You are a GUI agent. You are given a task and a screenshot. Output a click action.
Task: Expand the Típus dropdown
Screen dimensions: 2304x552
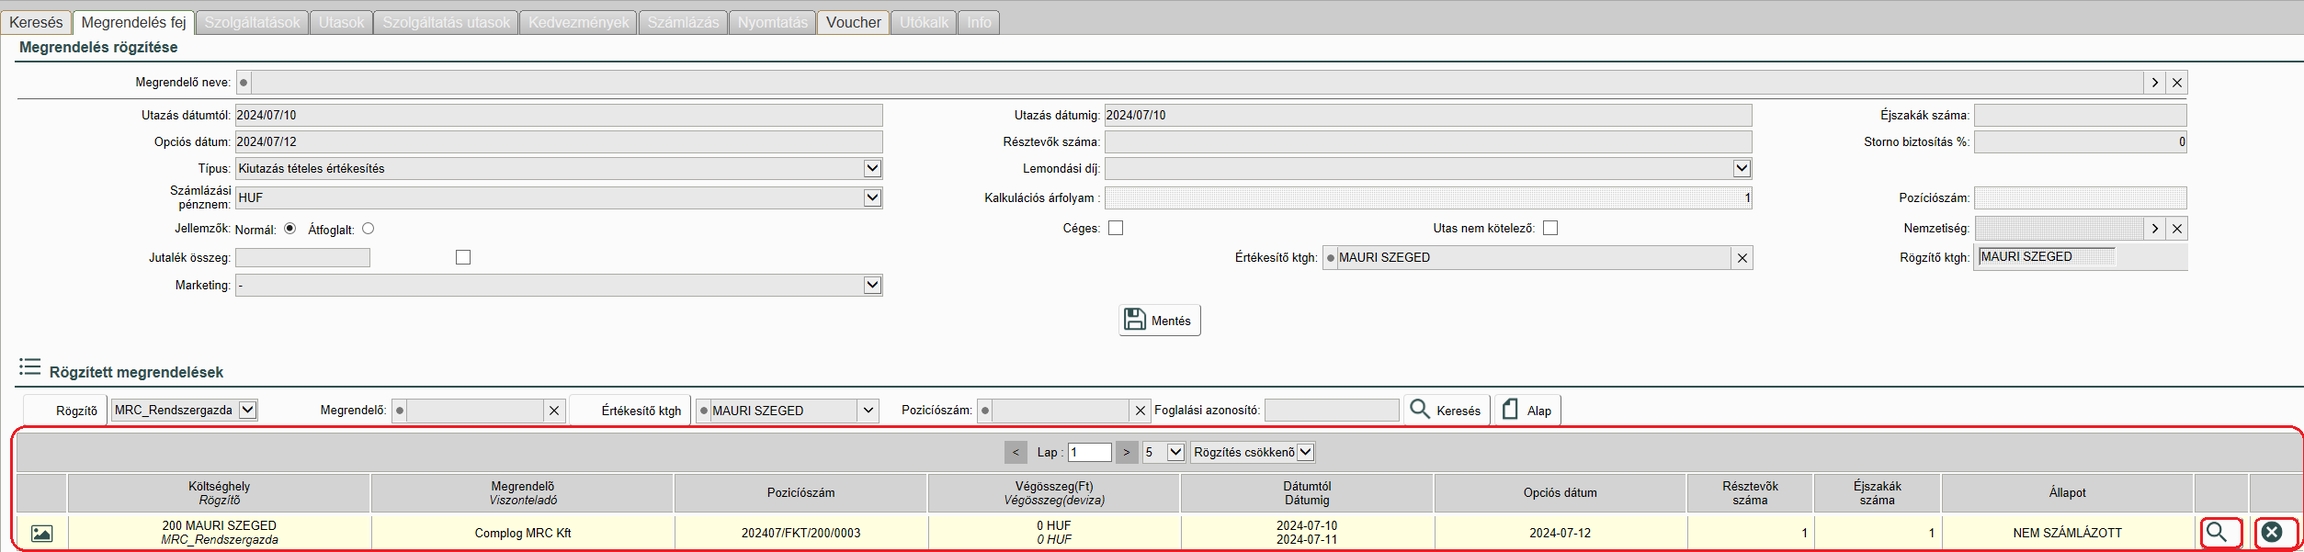click(872, 169)
